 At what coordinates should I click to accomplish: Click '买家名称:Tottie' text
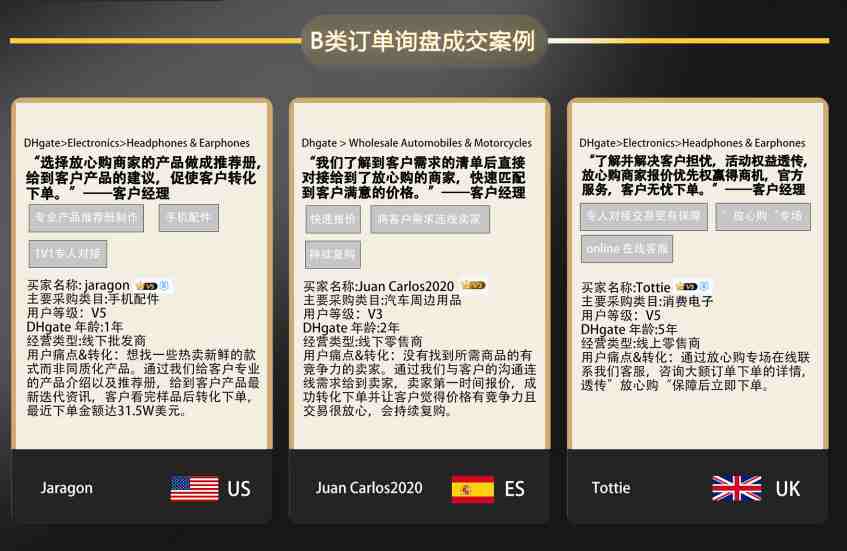tap(626, 287)
